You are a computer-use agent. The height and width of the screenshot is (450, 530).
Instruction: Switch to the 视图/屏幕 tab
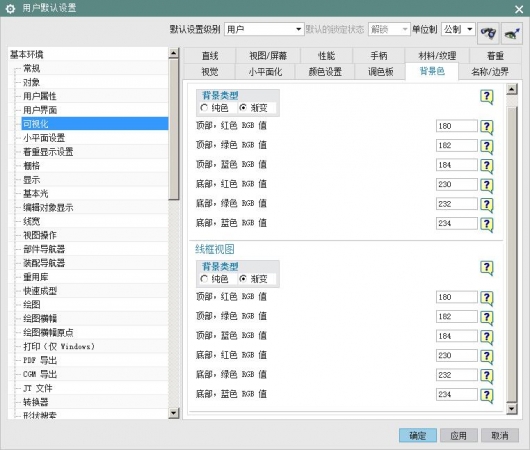click(x=268, y=55)
